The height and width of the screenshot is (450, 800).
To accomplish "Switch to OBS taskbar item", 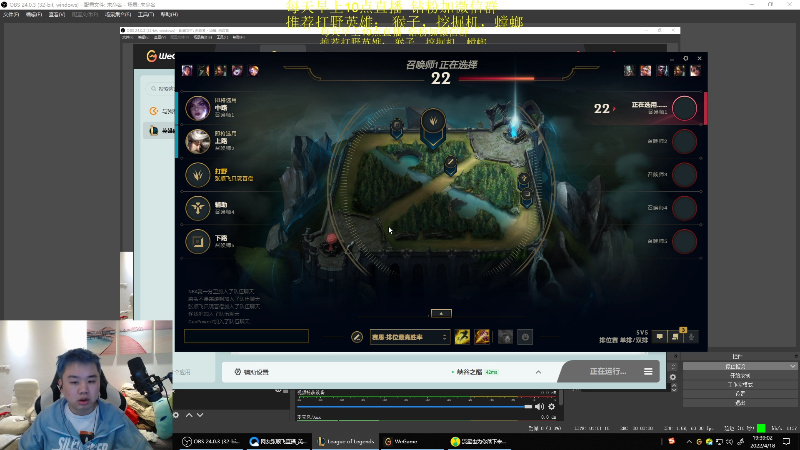I will tap(211, 441).
